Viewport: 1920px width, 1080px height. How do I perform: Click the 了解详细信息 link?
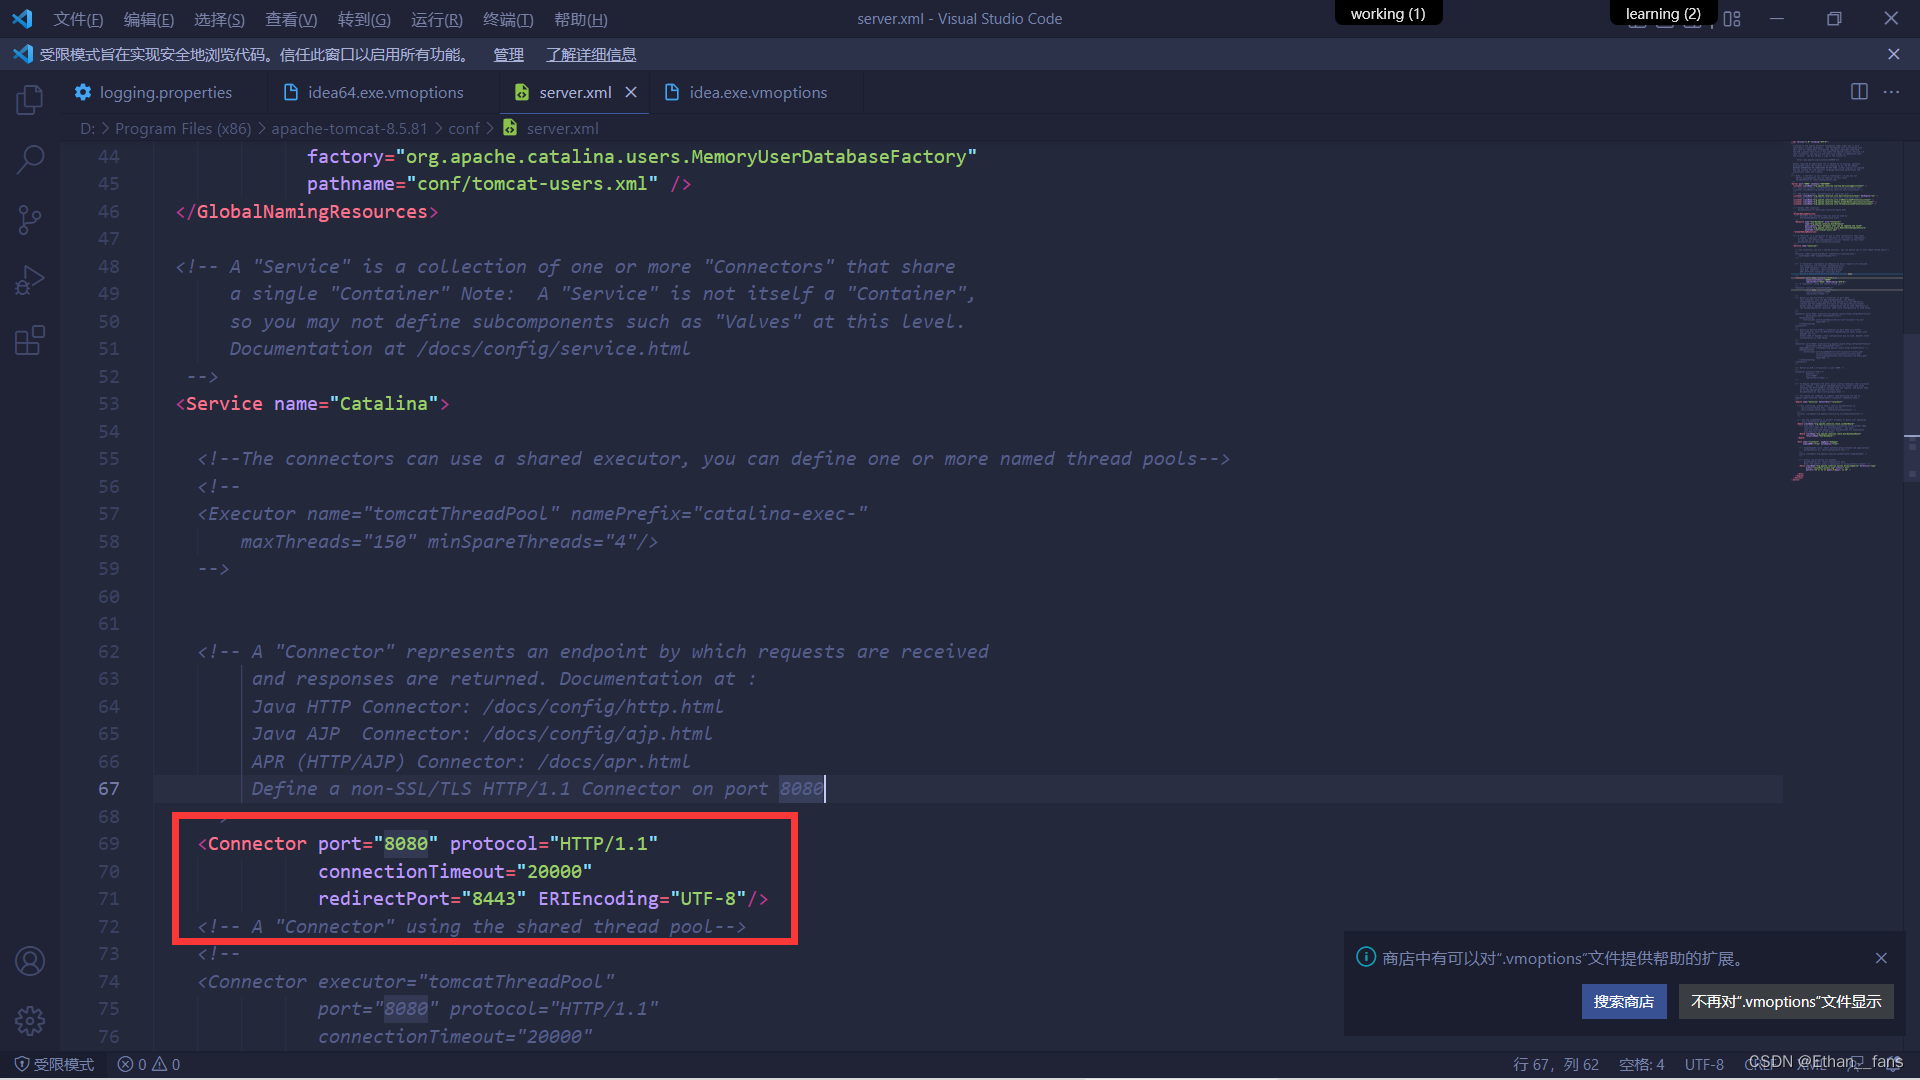pos(591,54)
